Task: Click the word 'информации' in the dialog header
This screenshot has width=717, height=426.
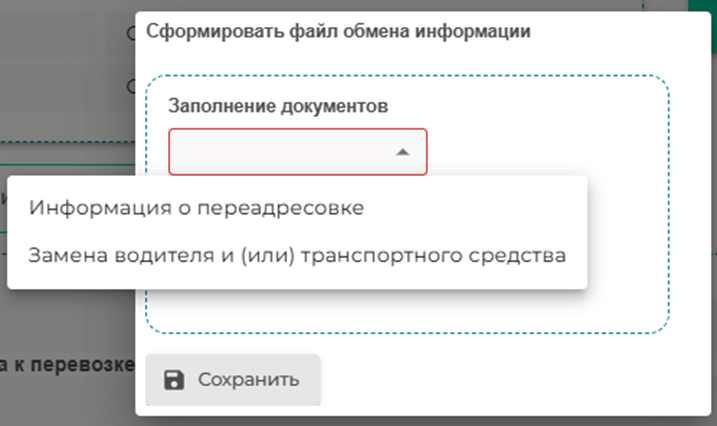Action: pyautogui.click(x=484, y=31)
